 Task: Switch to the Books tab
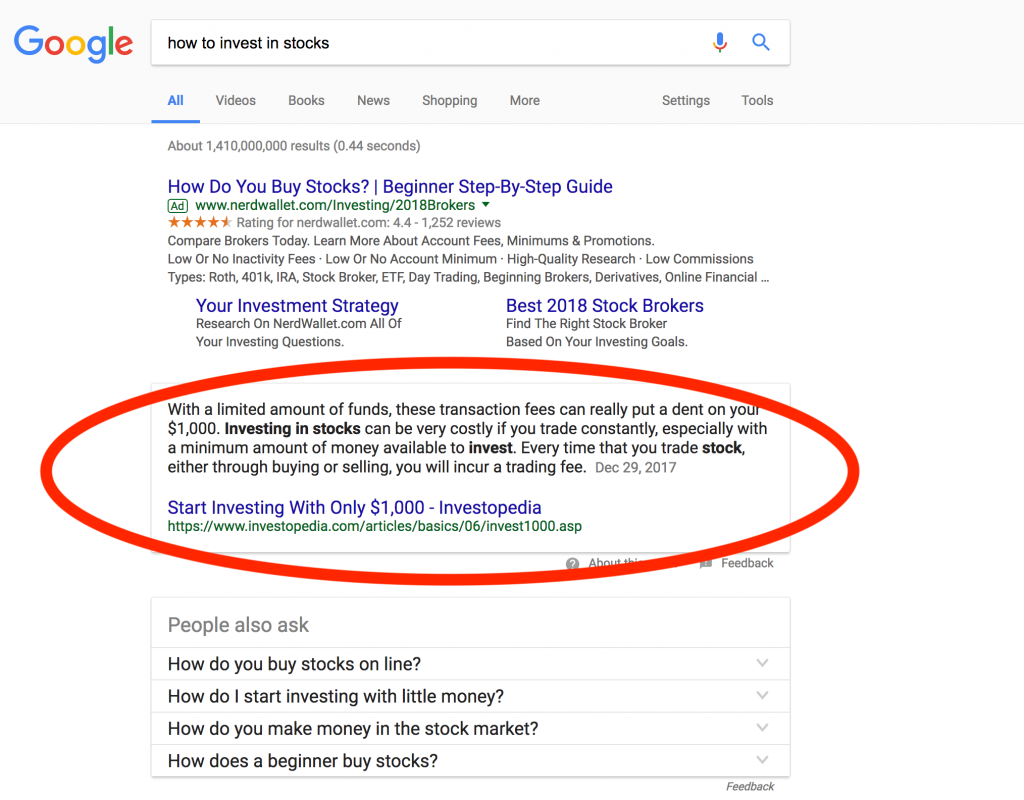click(x=306, y=101)
